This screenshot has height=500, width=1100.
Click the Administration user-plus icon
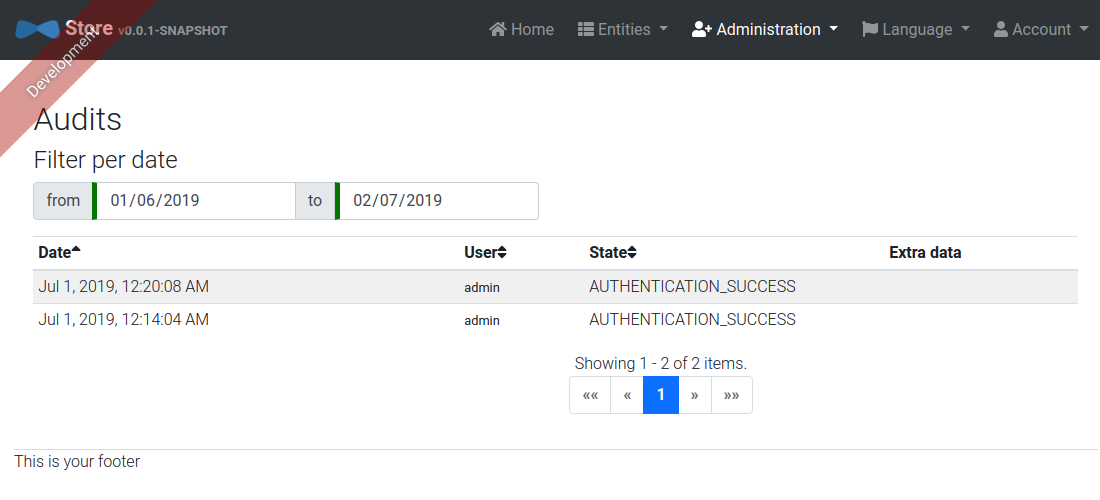(702, 29)
